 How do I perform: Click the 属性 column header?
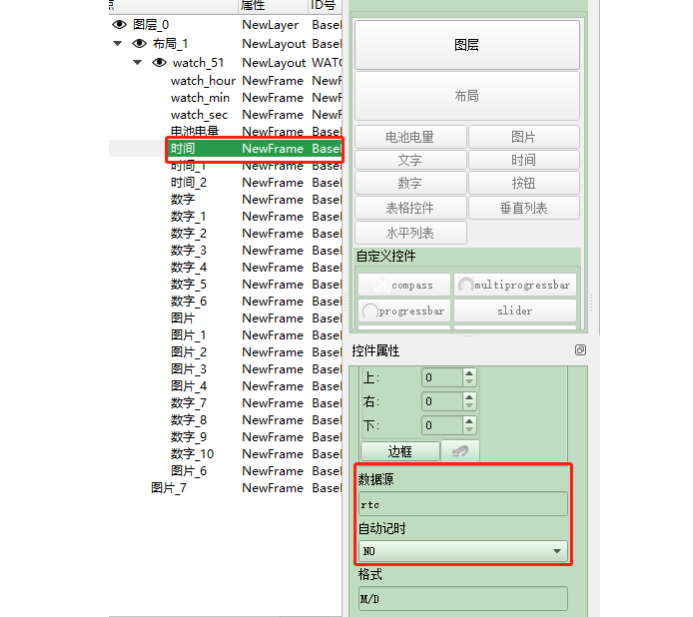pos(273,6)
